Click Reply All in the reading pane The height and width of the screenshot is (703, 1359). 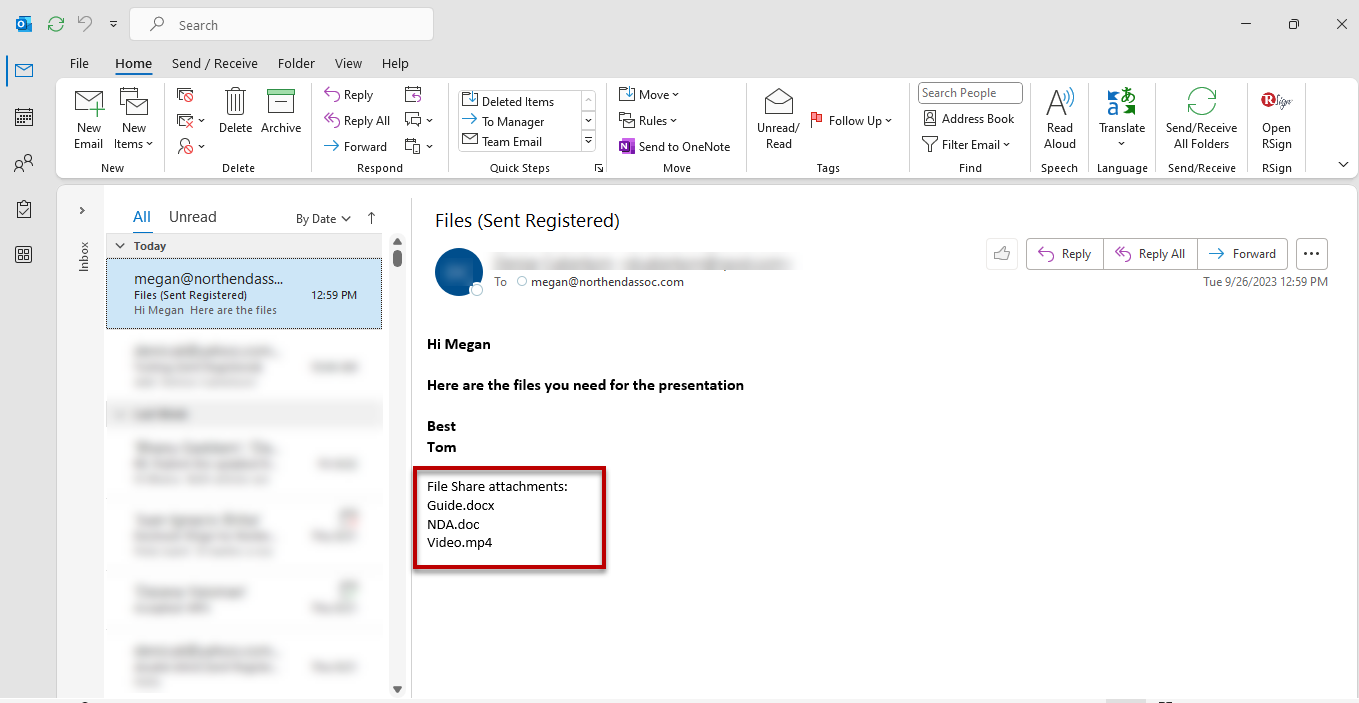(x=1150, y=254)
